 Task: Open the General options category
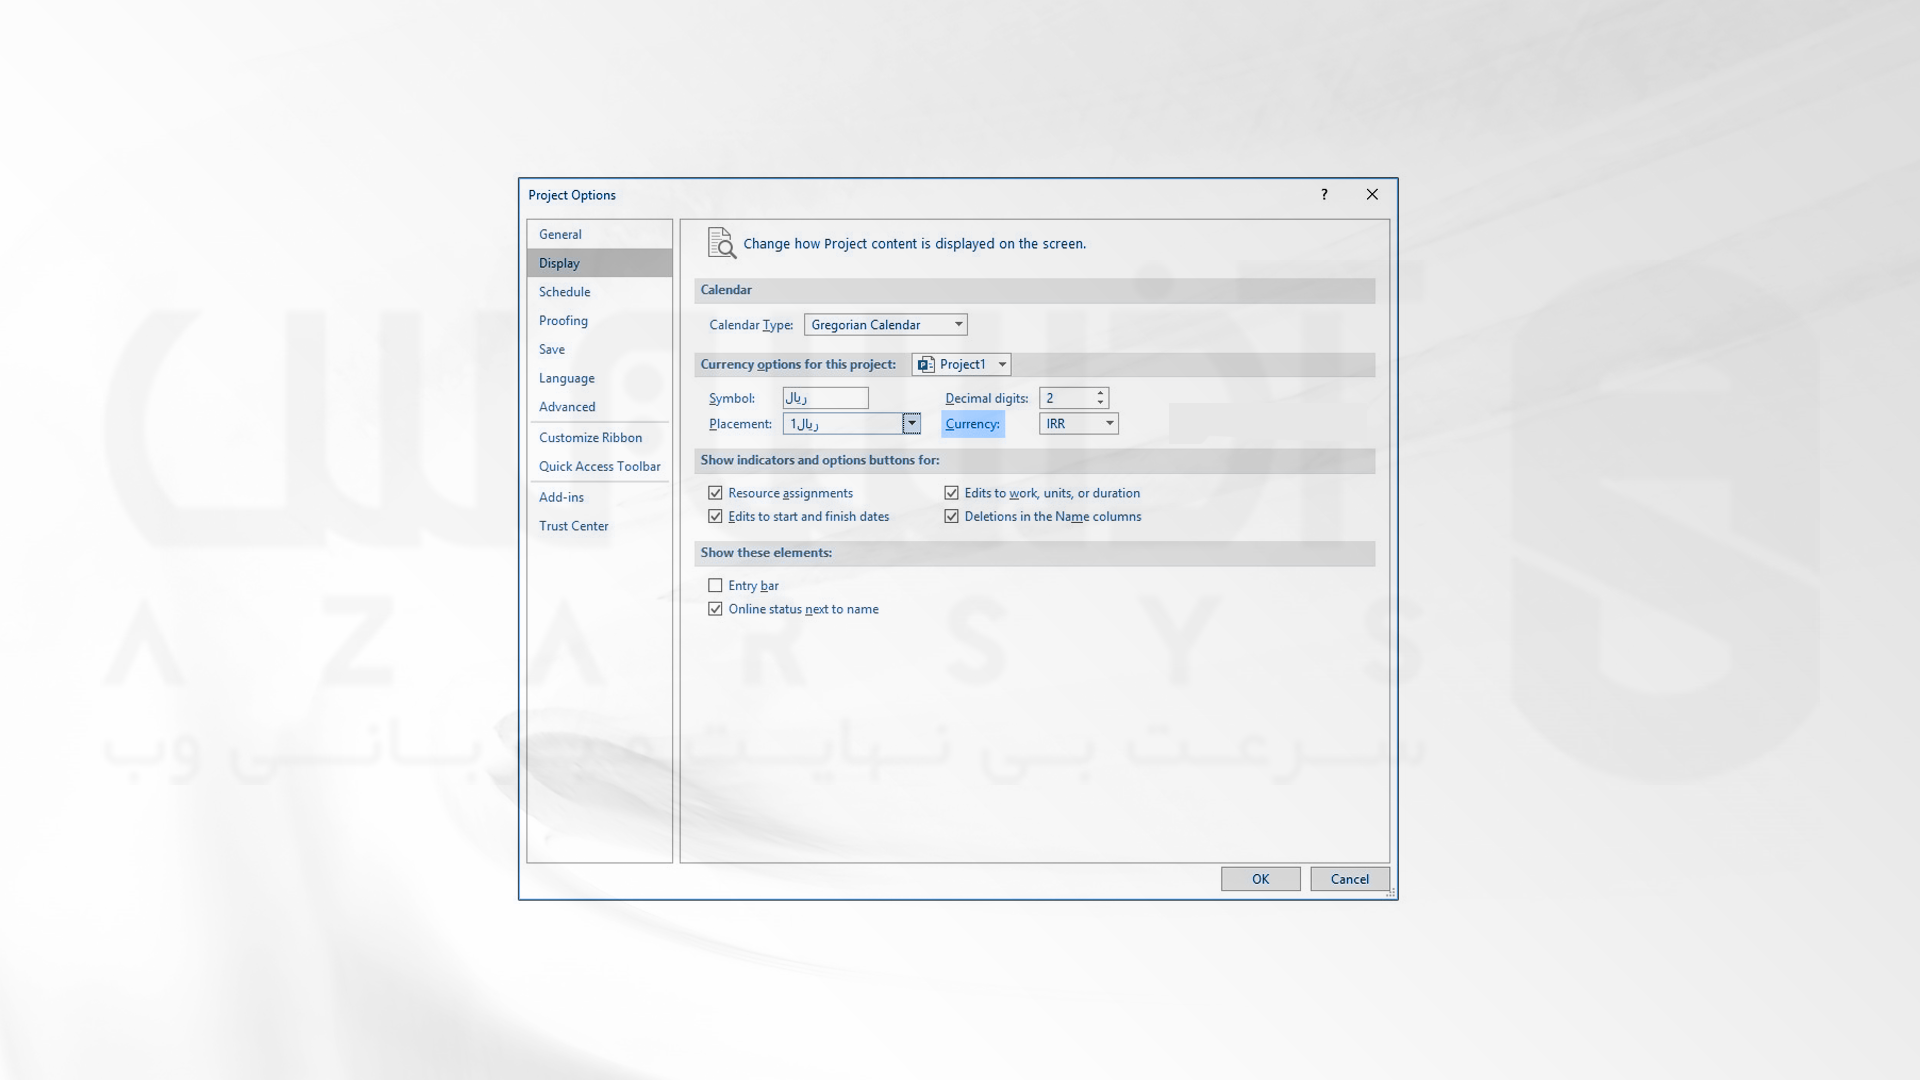599,234
